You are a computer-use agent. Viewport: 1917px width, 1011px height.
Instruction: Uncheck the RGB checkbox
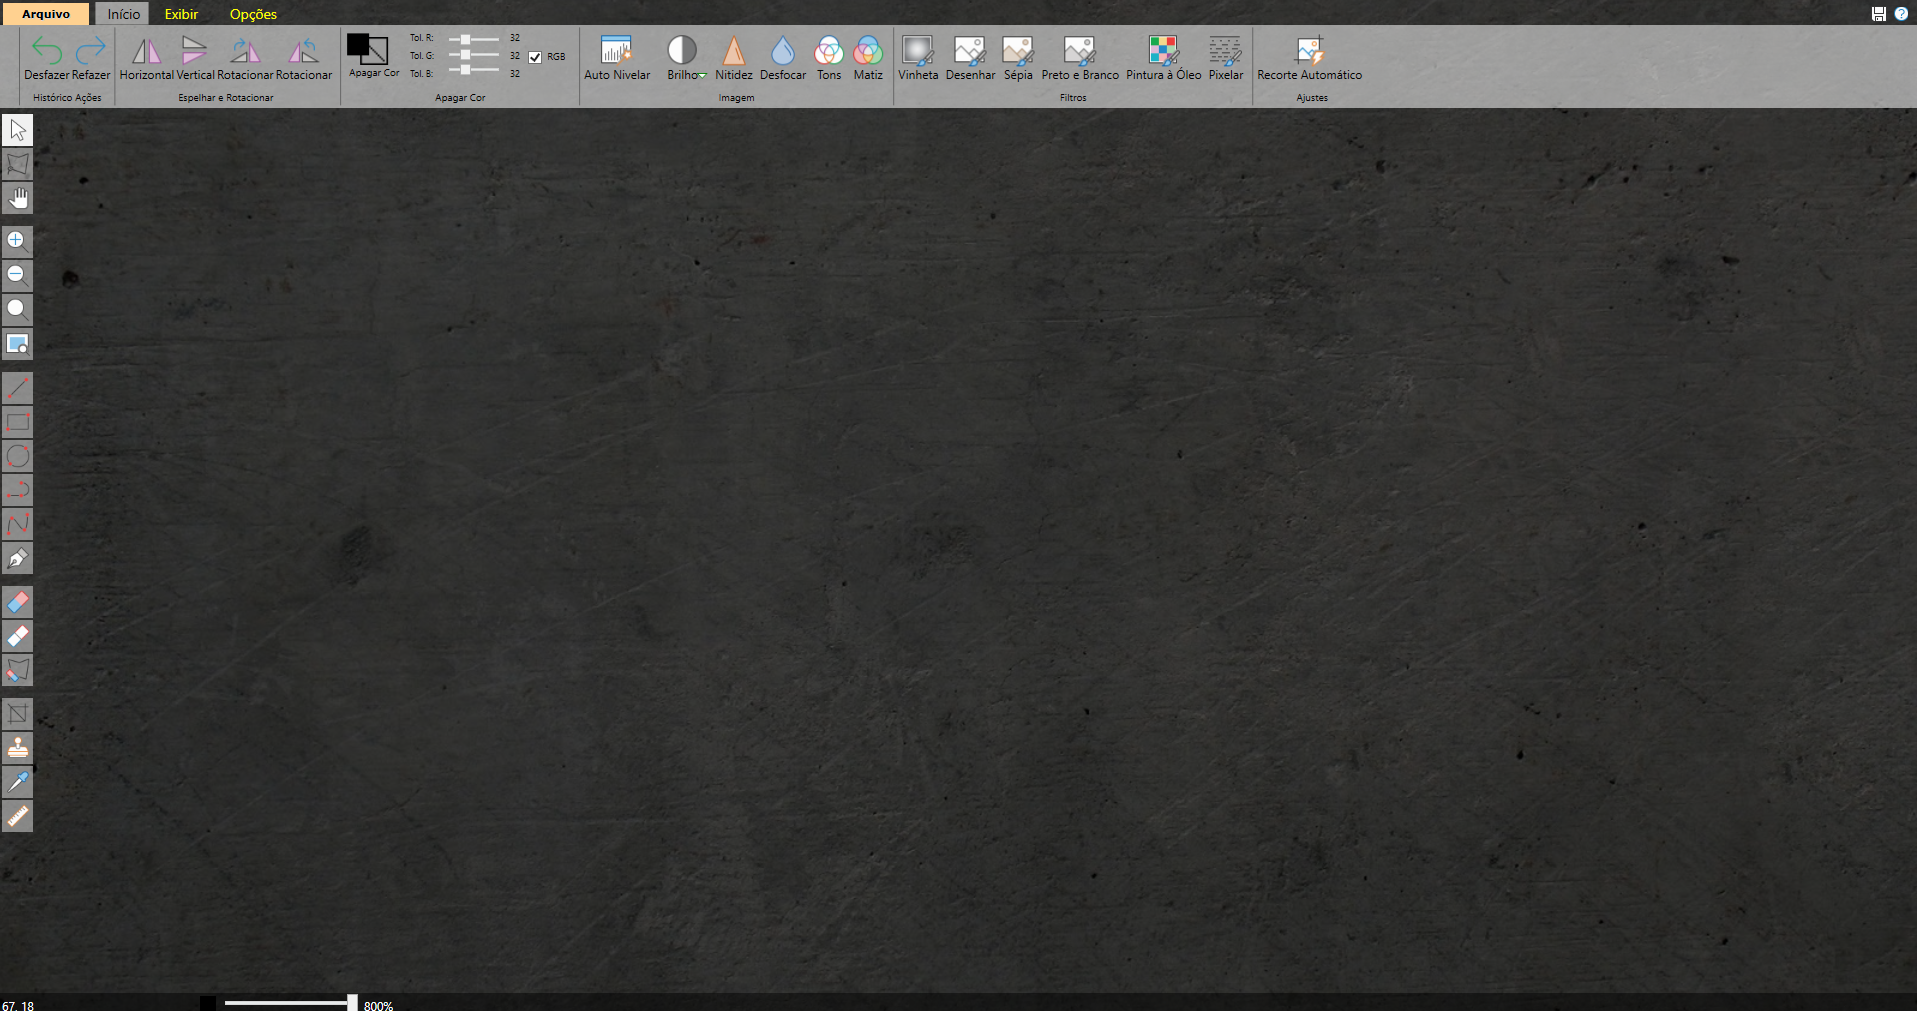click(535, 57)
